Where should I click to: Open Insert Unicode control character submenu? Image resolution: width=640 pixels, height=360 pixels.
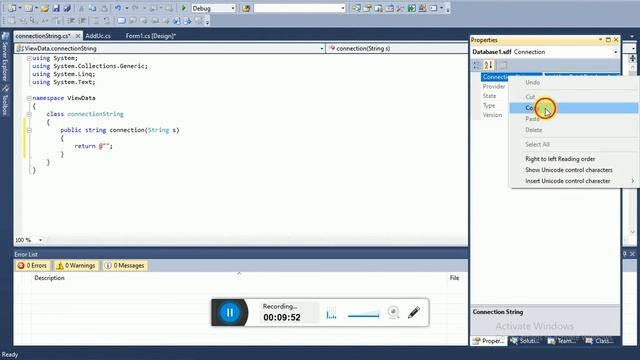[x=573, y=181]
